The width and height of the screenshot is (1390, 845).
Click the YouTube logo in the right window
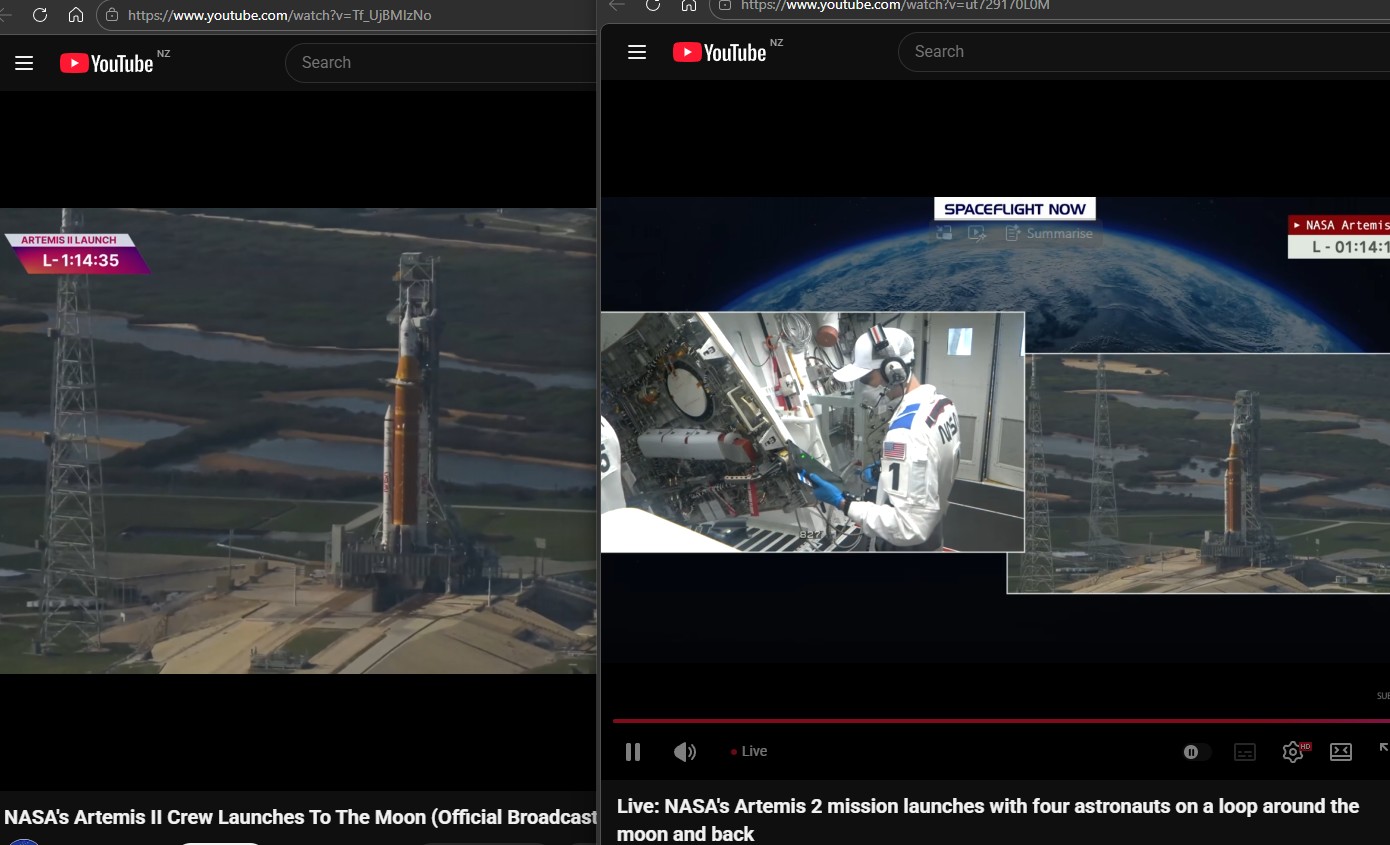coord(719,52)
